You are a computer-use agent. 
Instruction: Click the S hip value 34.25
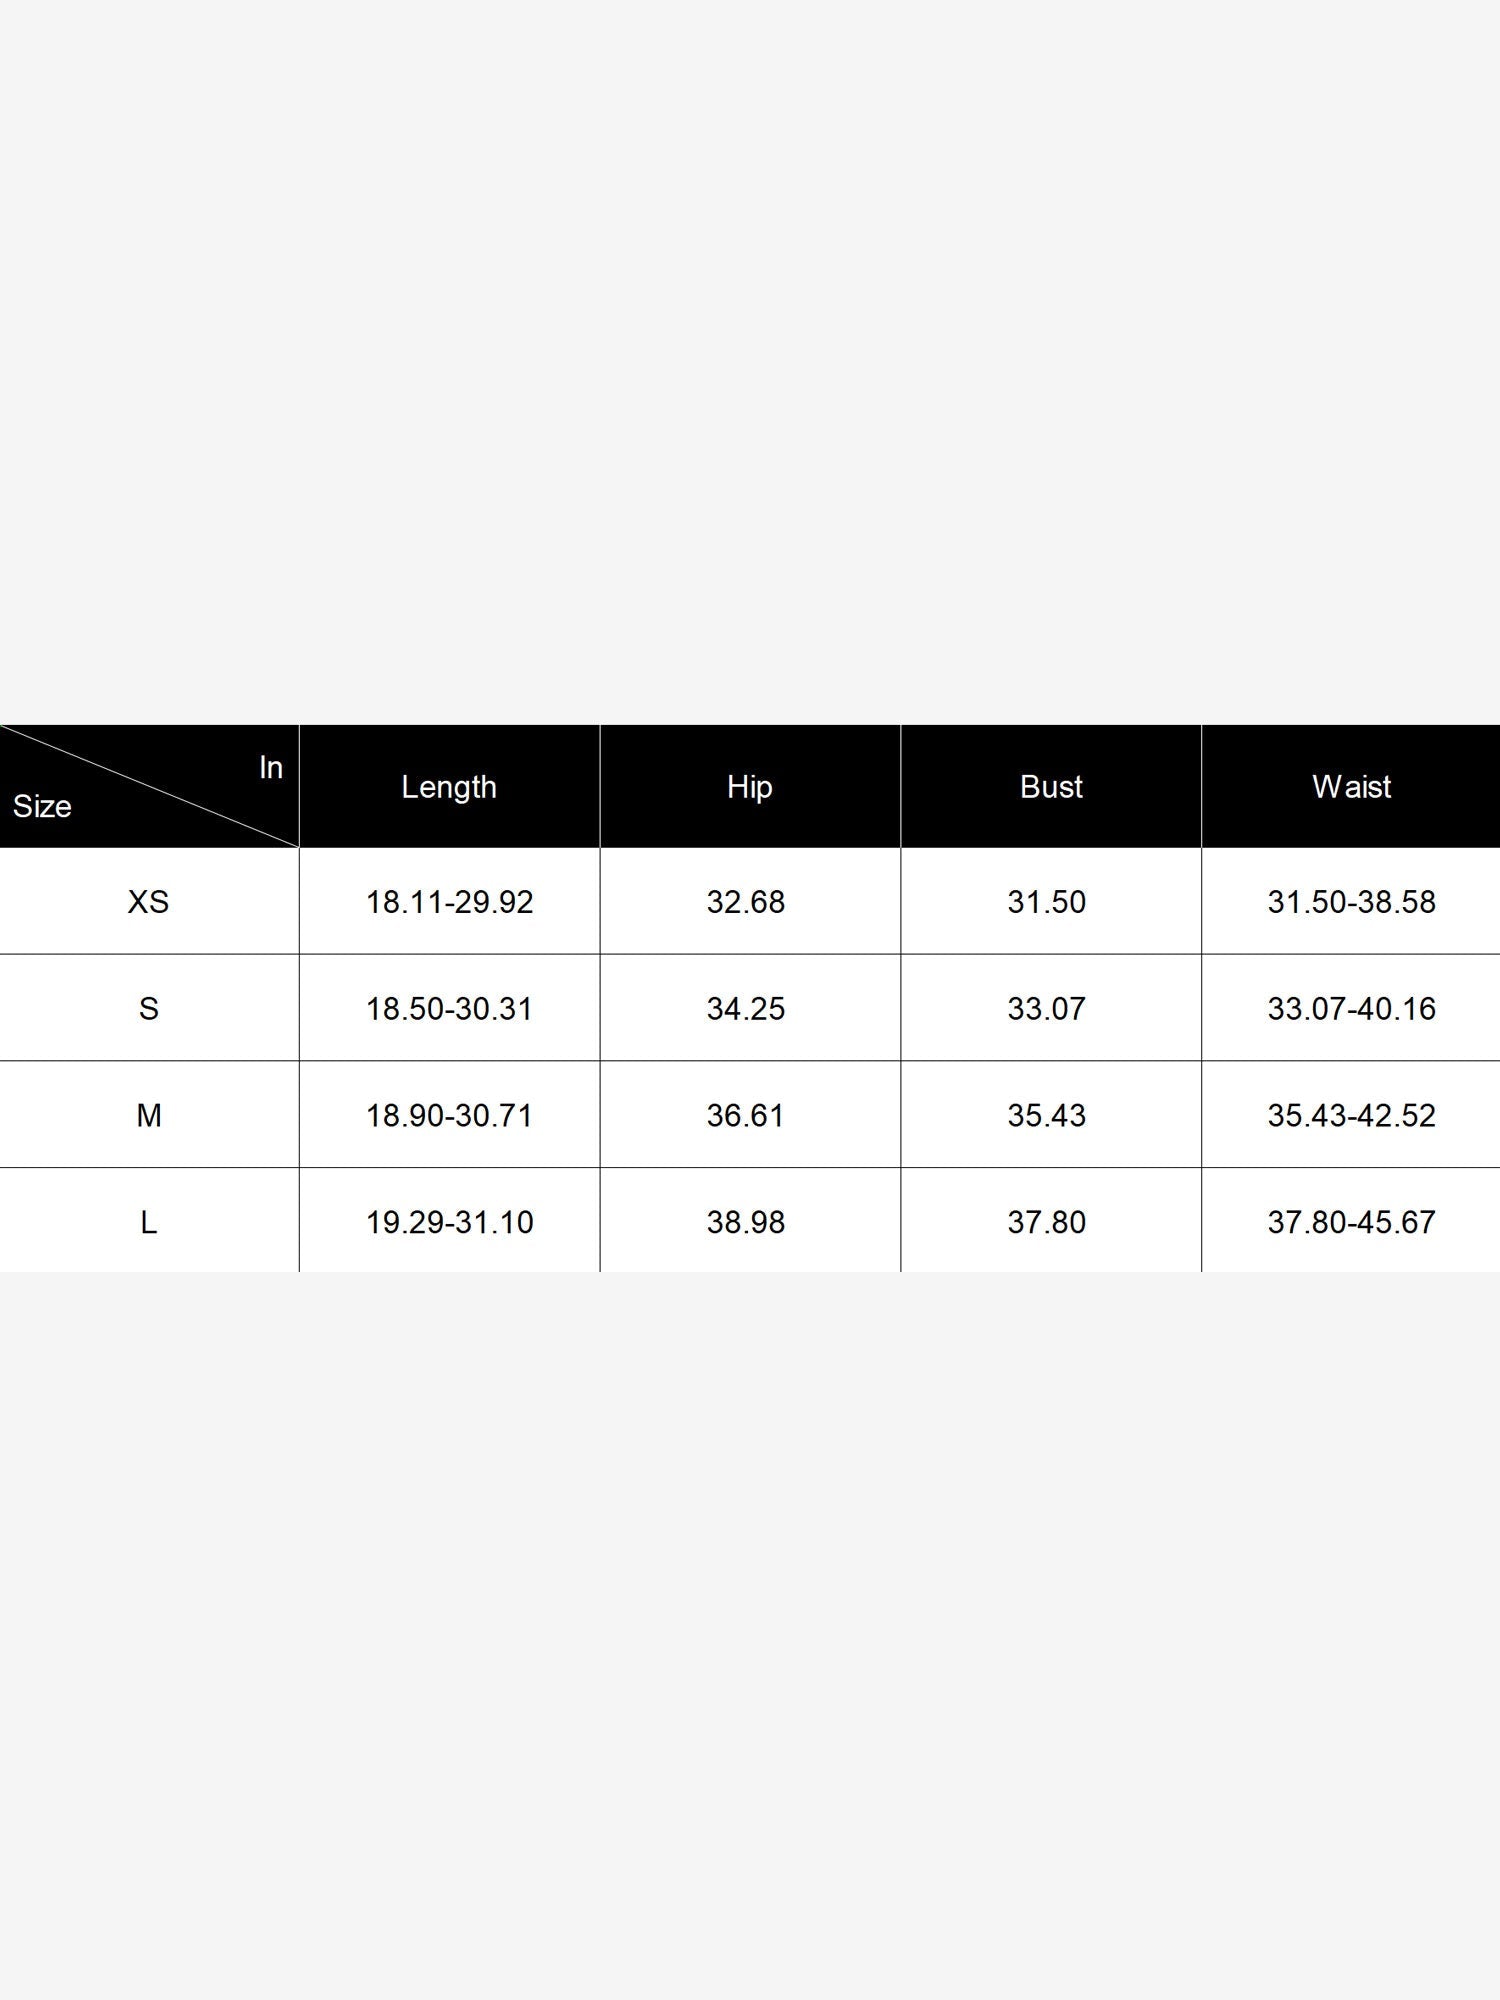(745, 1008)
